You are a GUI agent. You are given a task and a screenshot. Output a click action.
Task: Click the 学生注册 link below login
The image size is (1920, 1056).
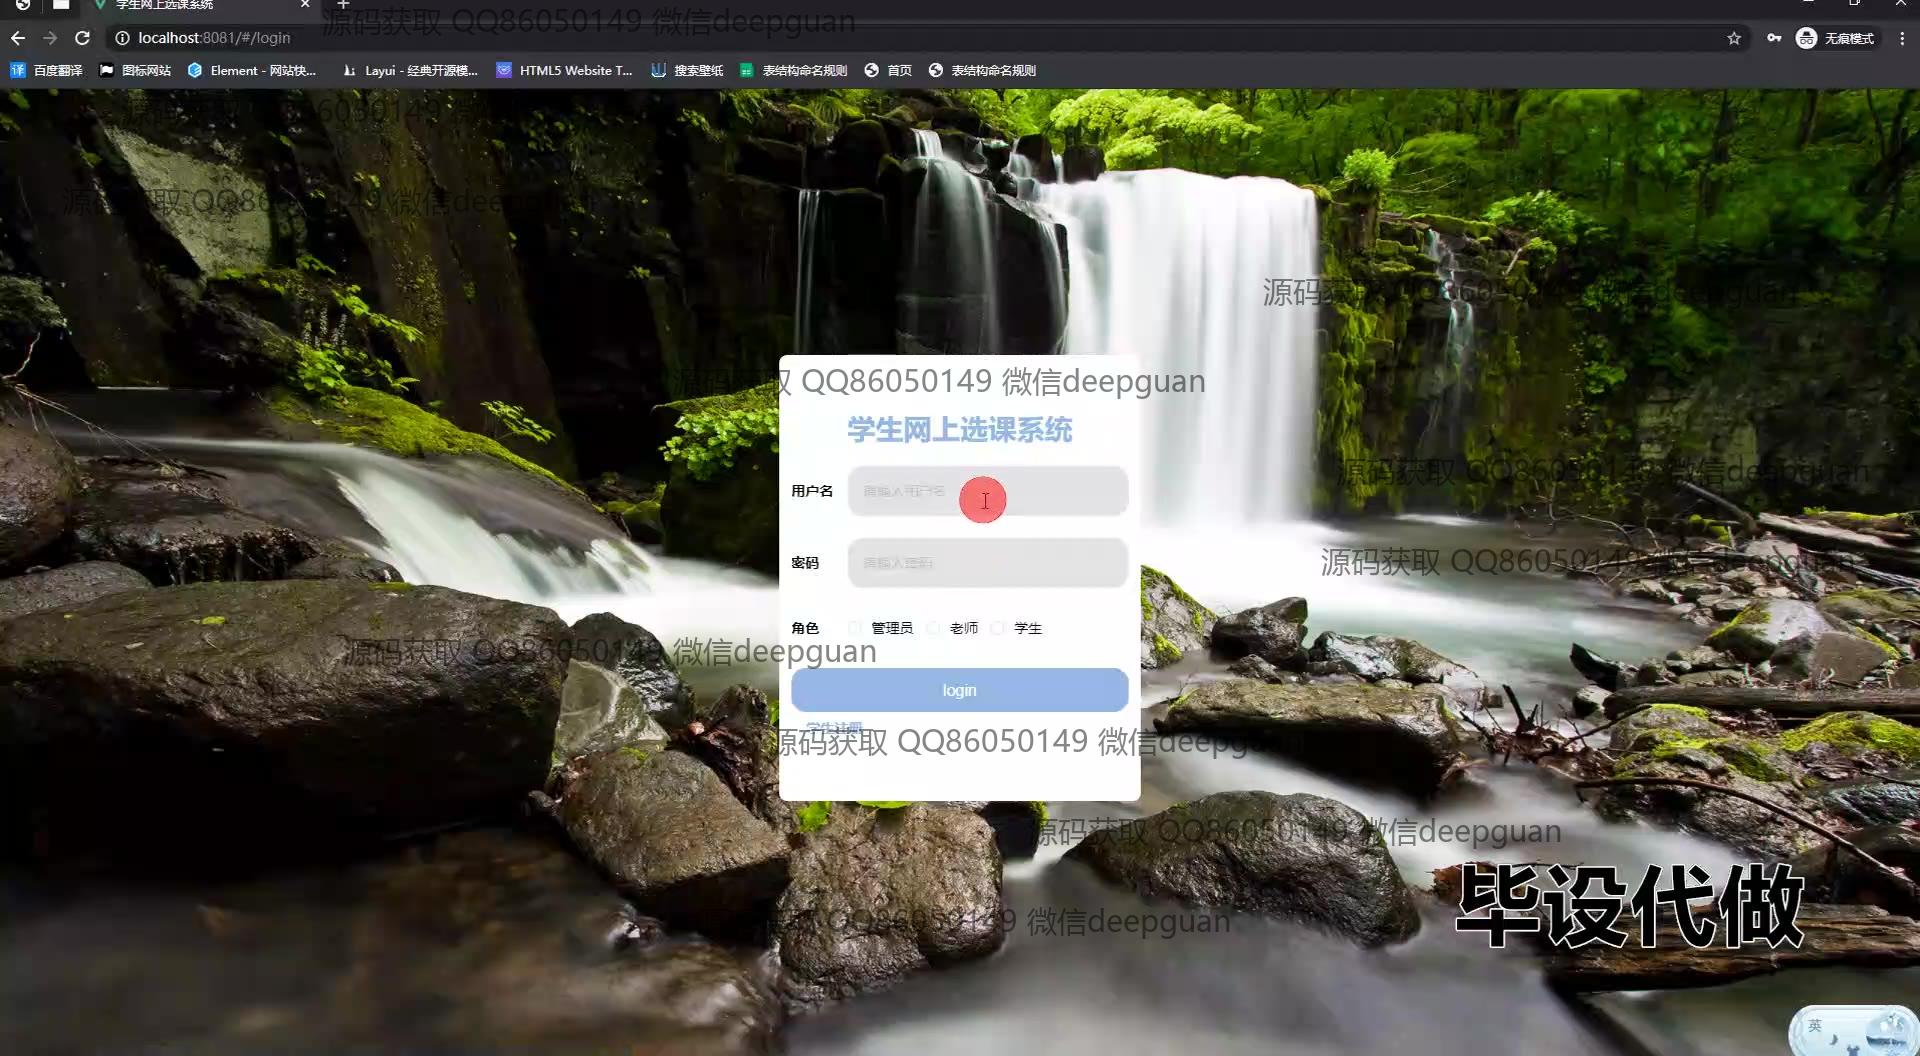[833, 728]
